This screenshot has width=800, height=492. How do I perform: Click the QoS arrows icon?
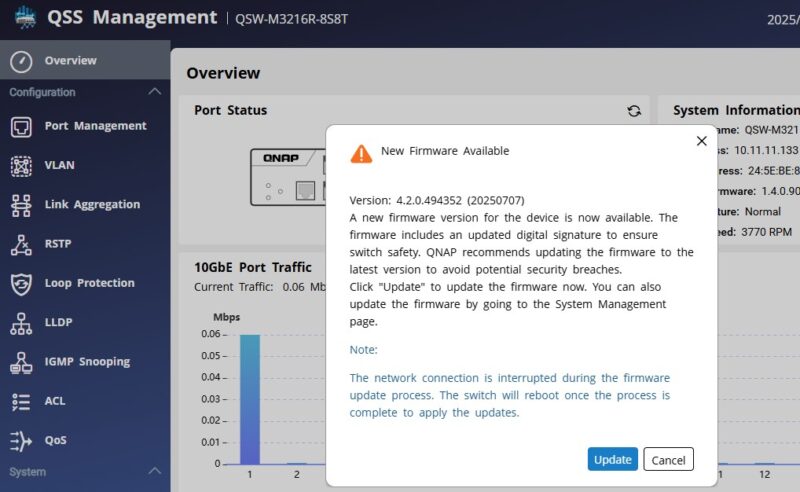(x=21, y=441)
